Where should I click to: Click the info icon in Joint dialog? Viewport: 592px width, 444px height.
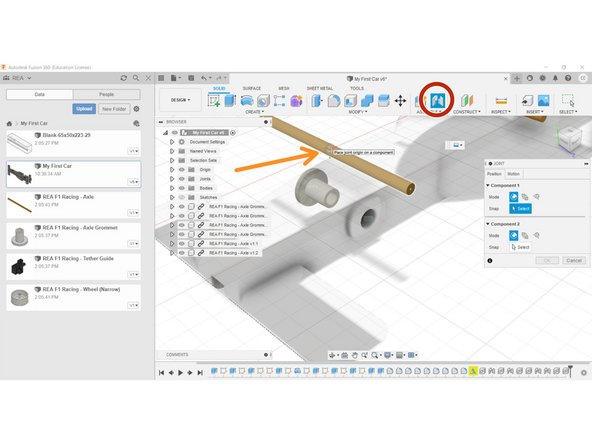tap(490, 261)
